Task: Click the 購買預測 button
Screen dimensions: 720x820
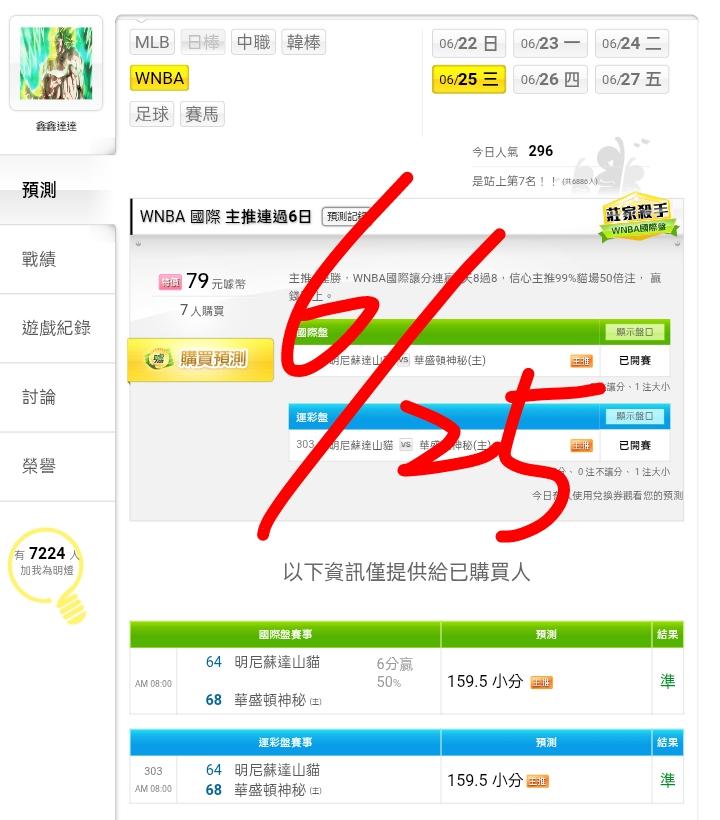Action: pos(201,360)
